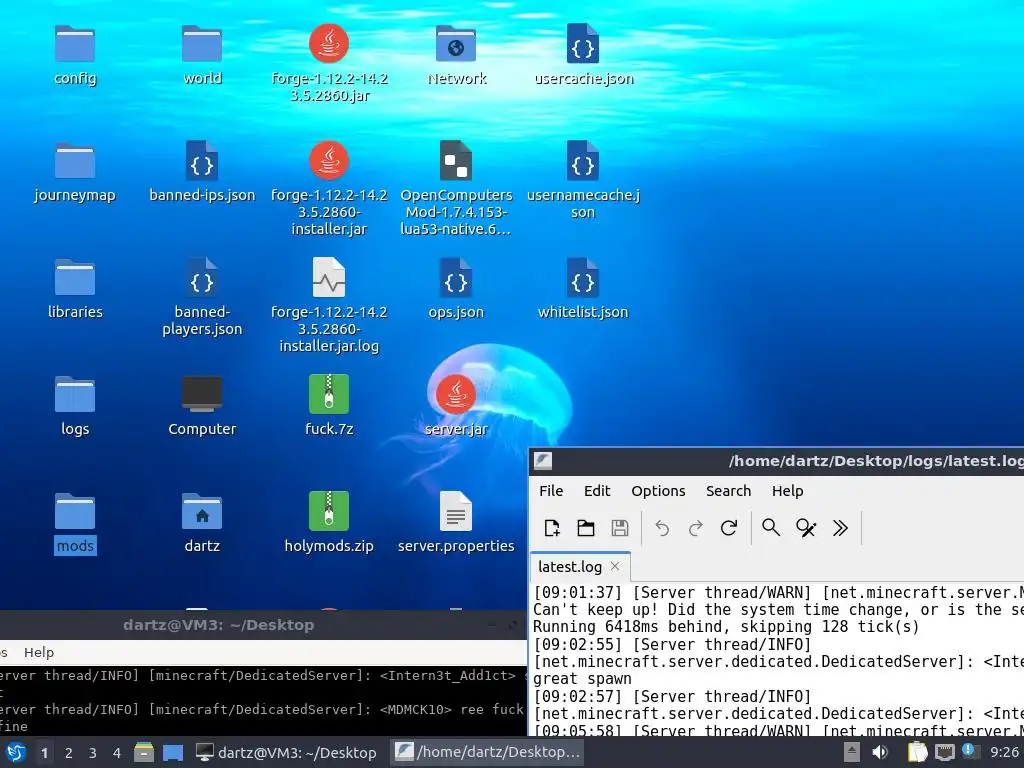
Task: Switch to workspace 1 in the pager
Action: (x=44, y=753)
